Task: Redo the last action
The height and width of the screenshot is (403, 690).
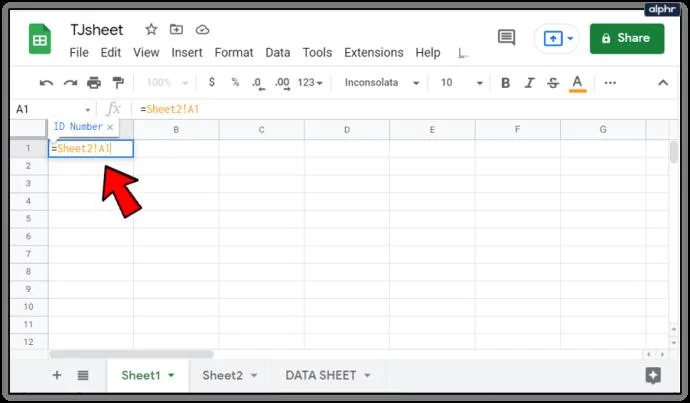Action: click(70, 83)
